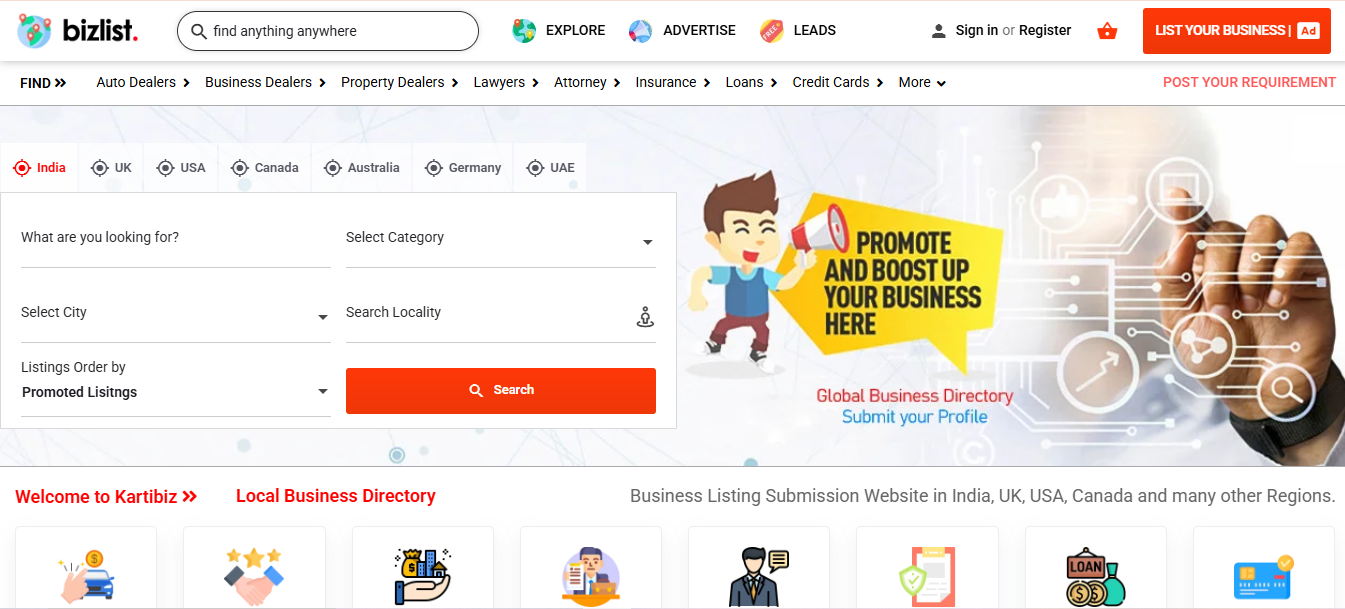This screenshot has width=1345, height=609.
Task: Open the Select City dropdown
Action: pyautogui.click(x=176, y=315)
